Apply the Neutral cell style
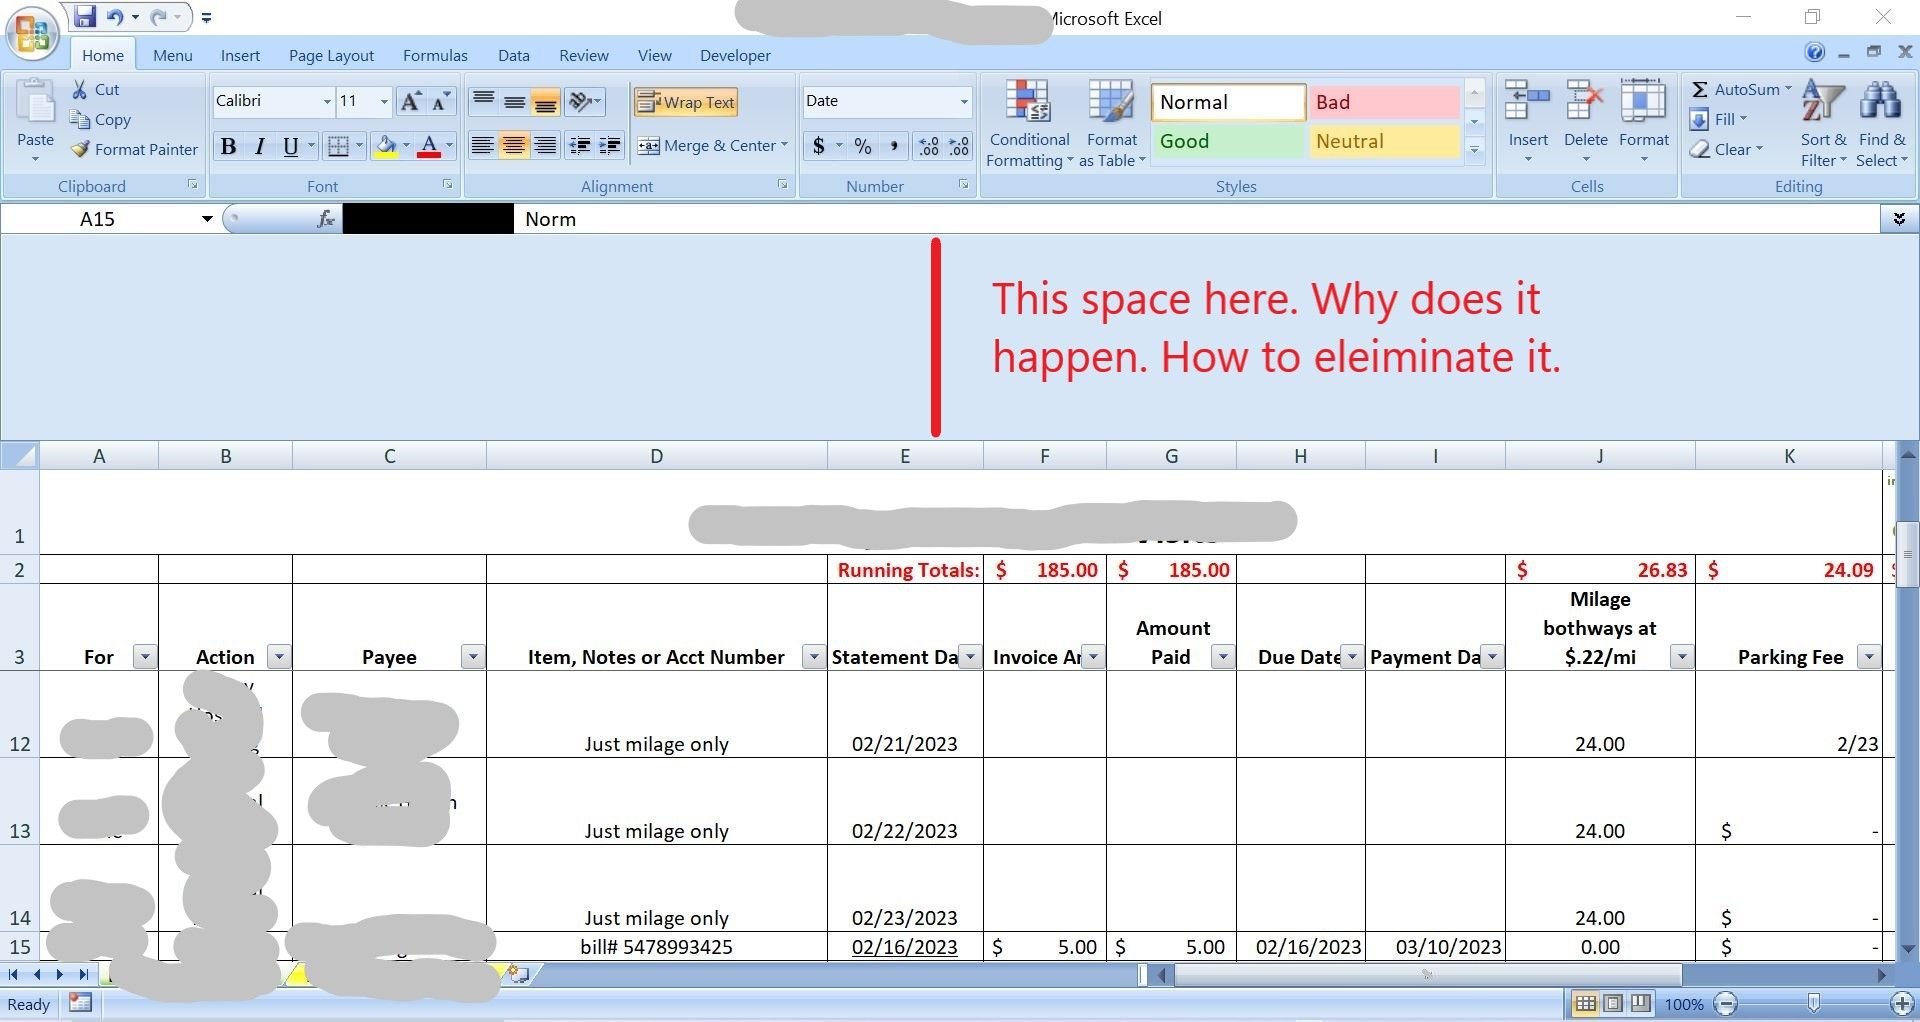Image resolution: width=1920 pixels, height=1022 pixels. pos(1383,141)
